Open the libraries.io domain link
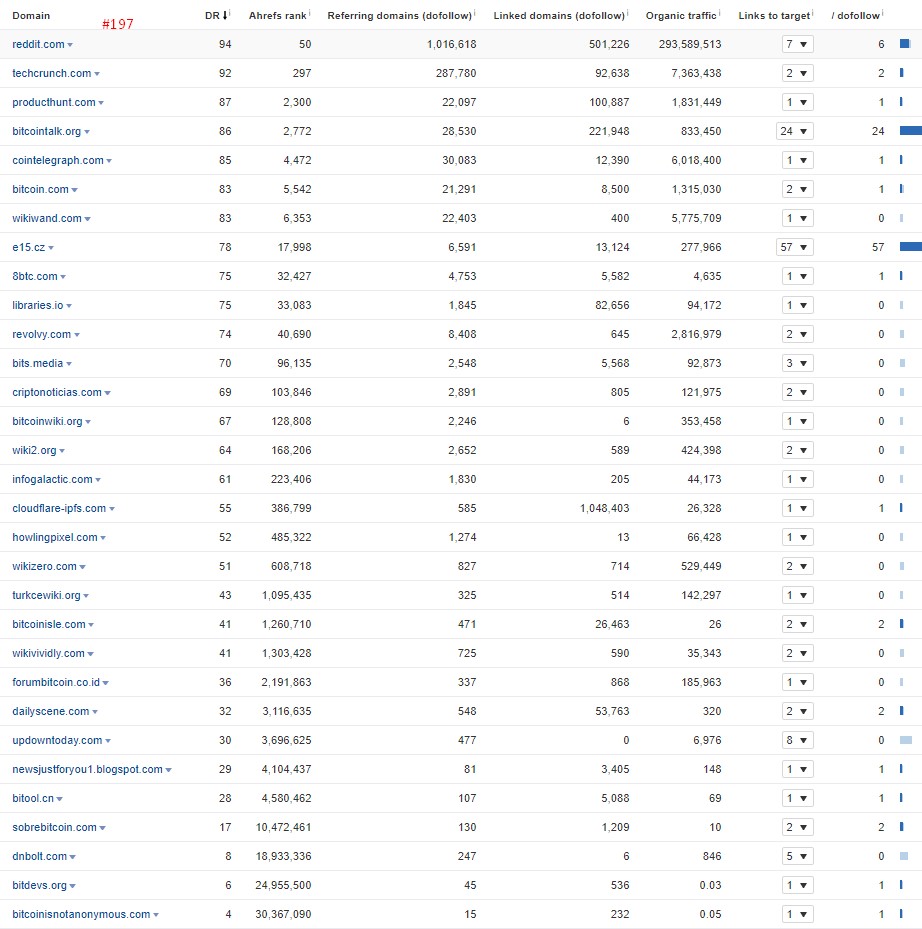The image size is (922, 929). (x=37, y=306)
